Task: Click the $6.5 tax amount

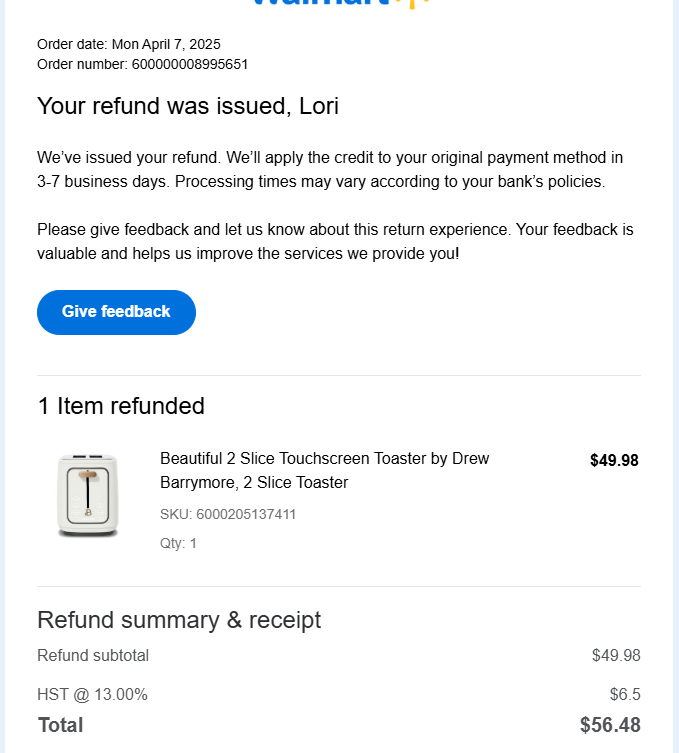Action: coord(624,694)
